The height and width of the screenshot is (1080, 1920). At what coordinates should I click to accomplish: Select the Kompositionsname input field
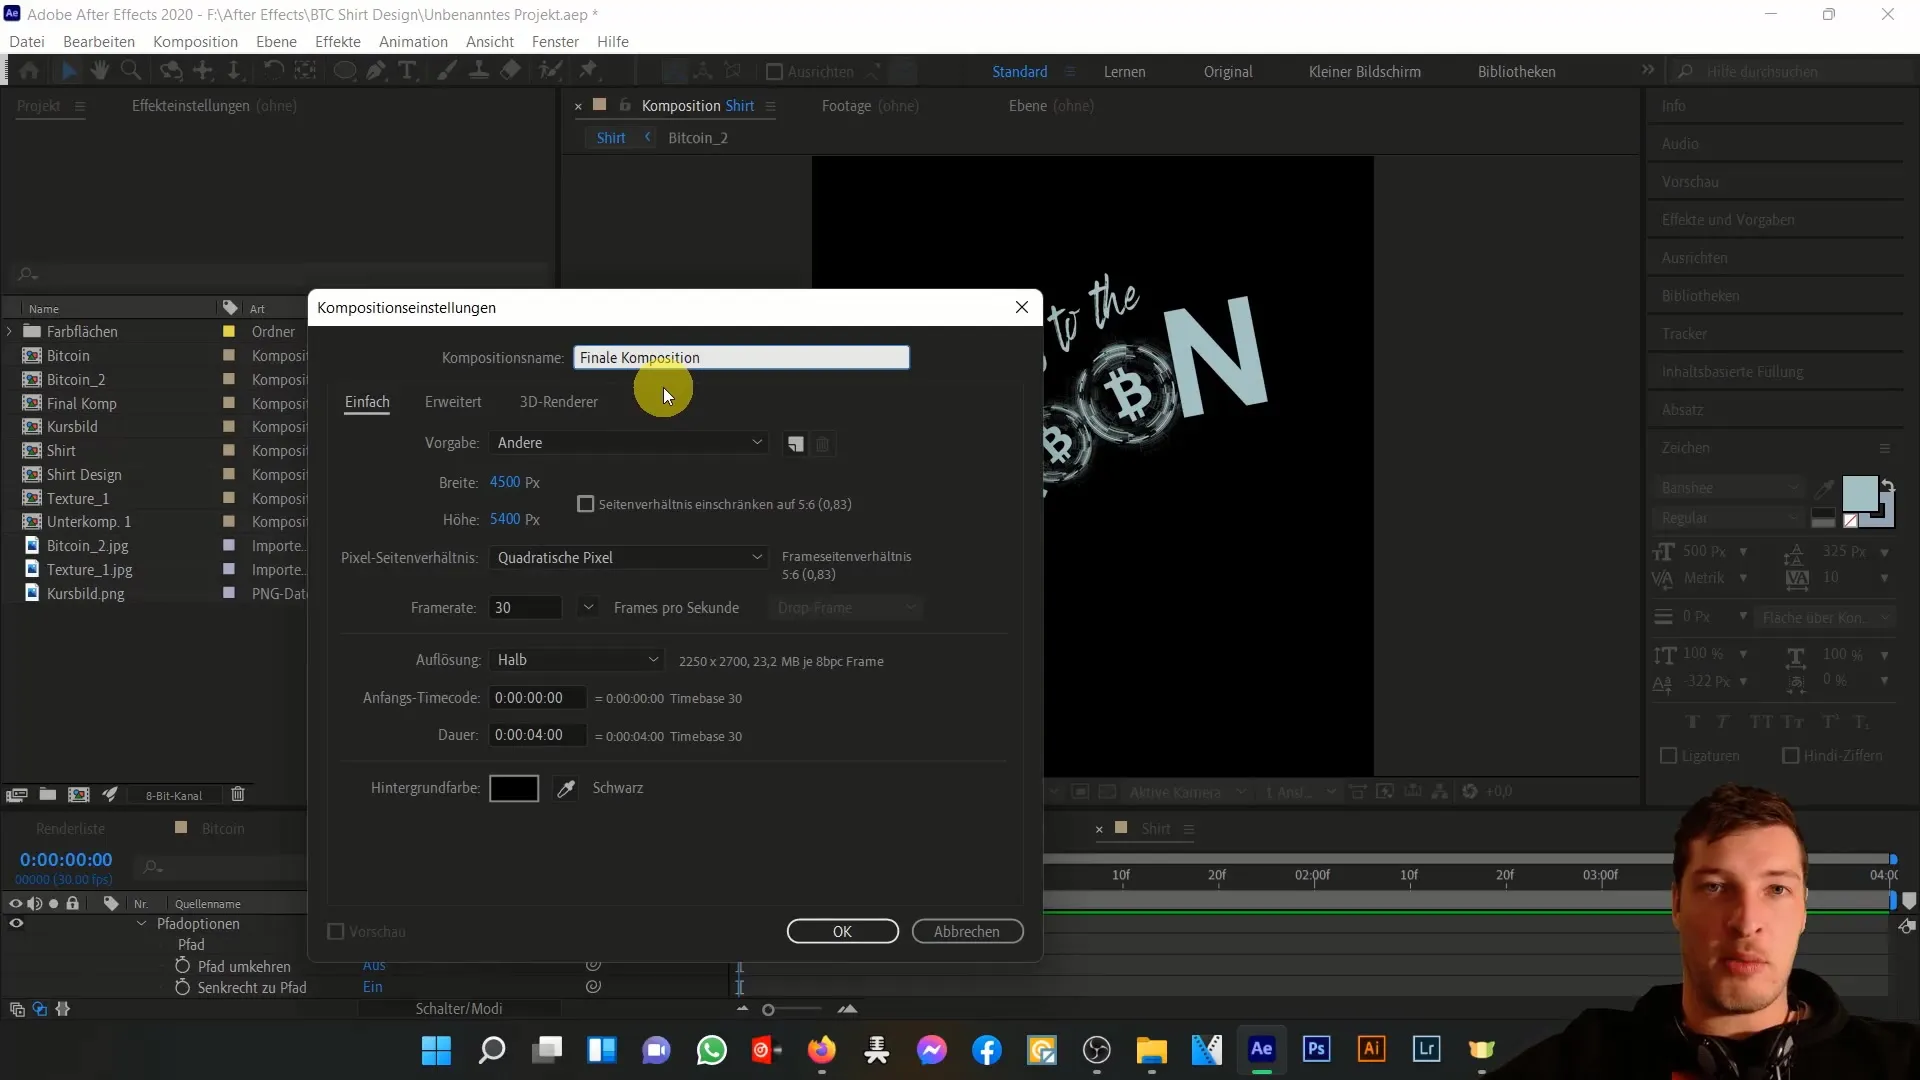click(x=740, y=357)
